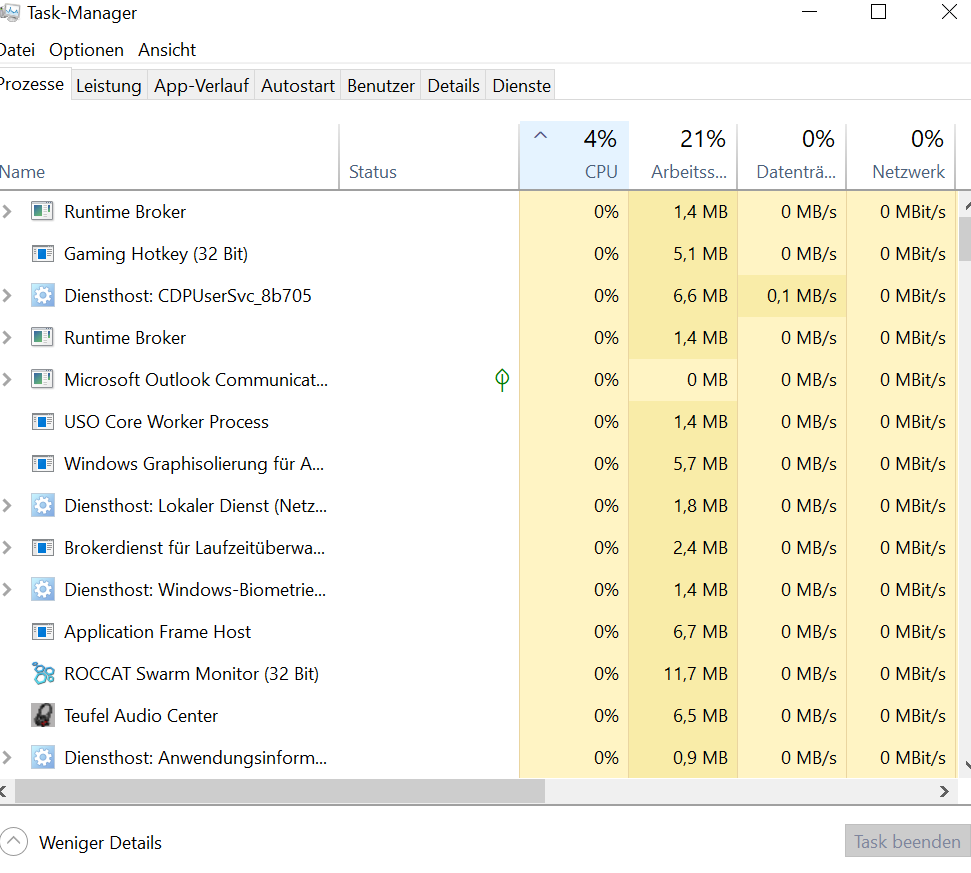Click the 5,7 MB memory value

point(700,464)
